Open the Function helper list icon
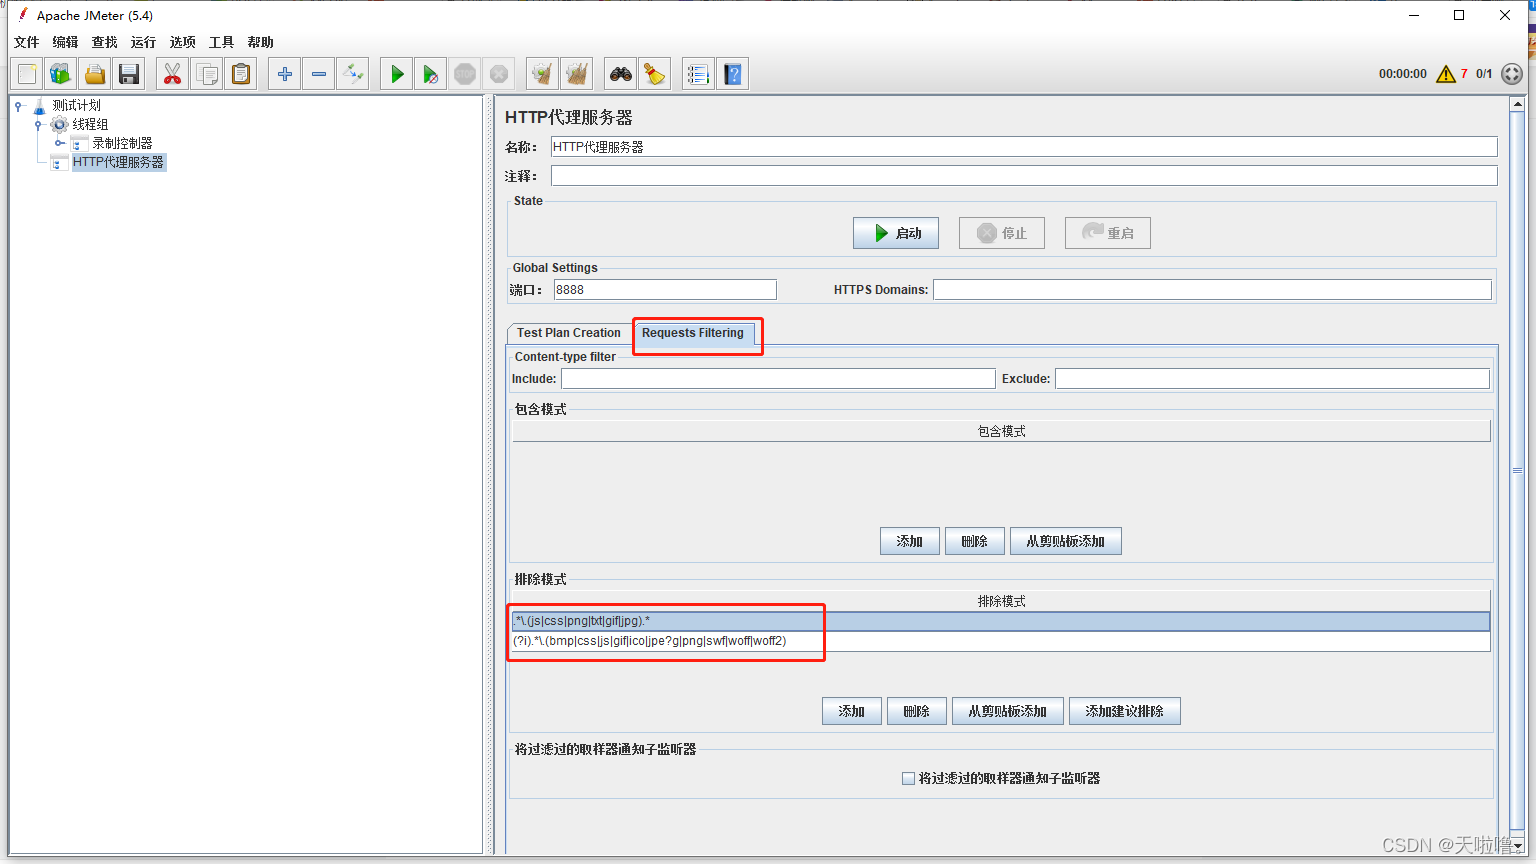Viewport: 1536px width, 864px height. coord(699,74)
